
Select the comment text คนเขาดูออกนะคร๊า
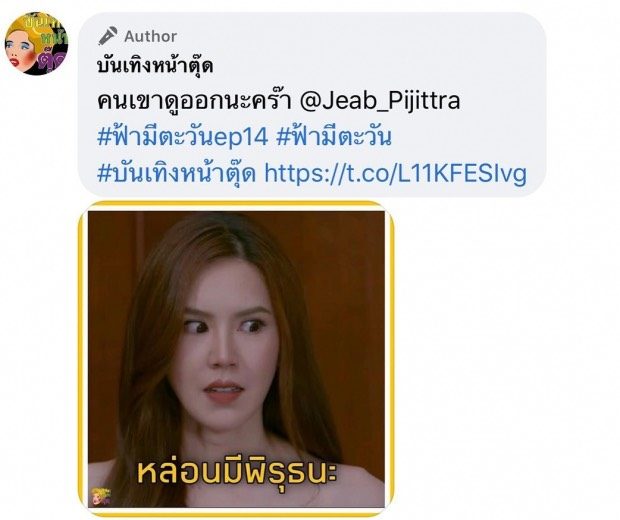(x=194, y=101)
